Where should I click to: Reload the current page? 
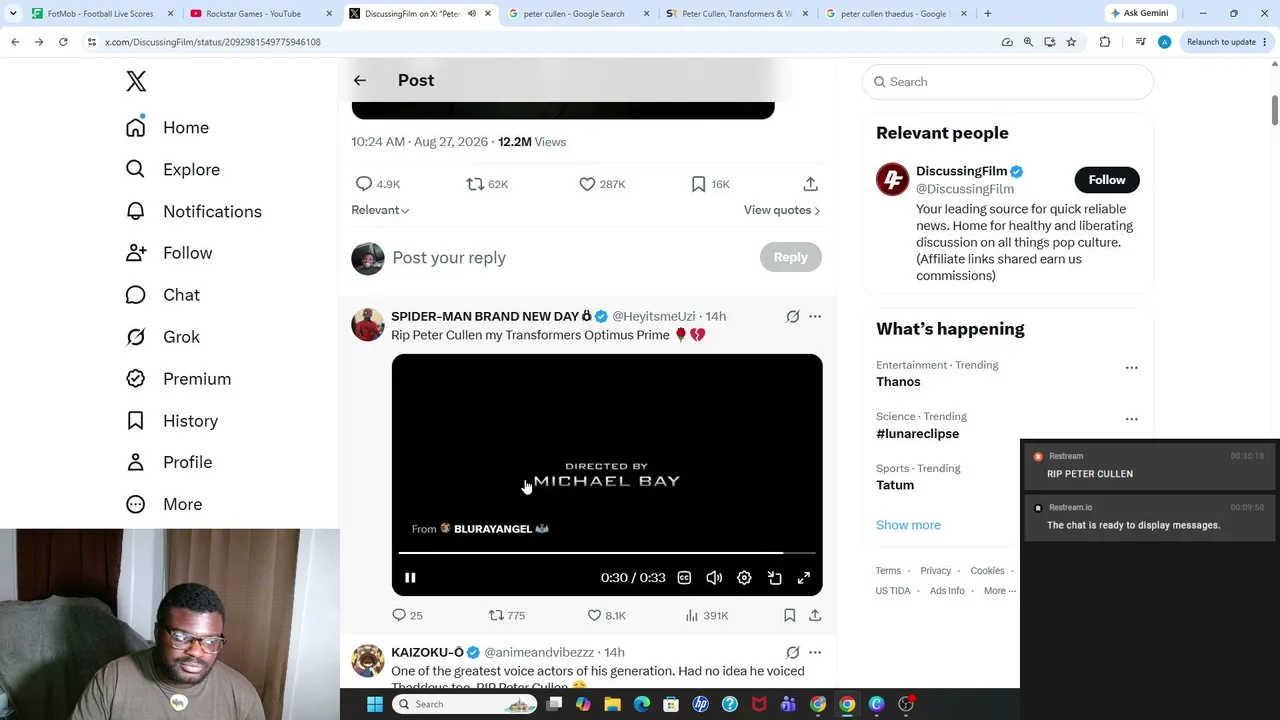click(x=63, y=42)
